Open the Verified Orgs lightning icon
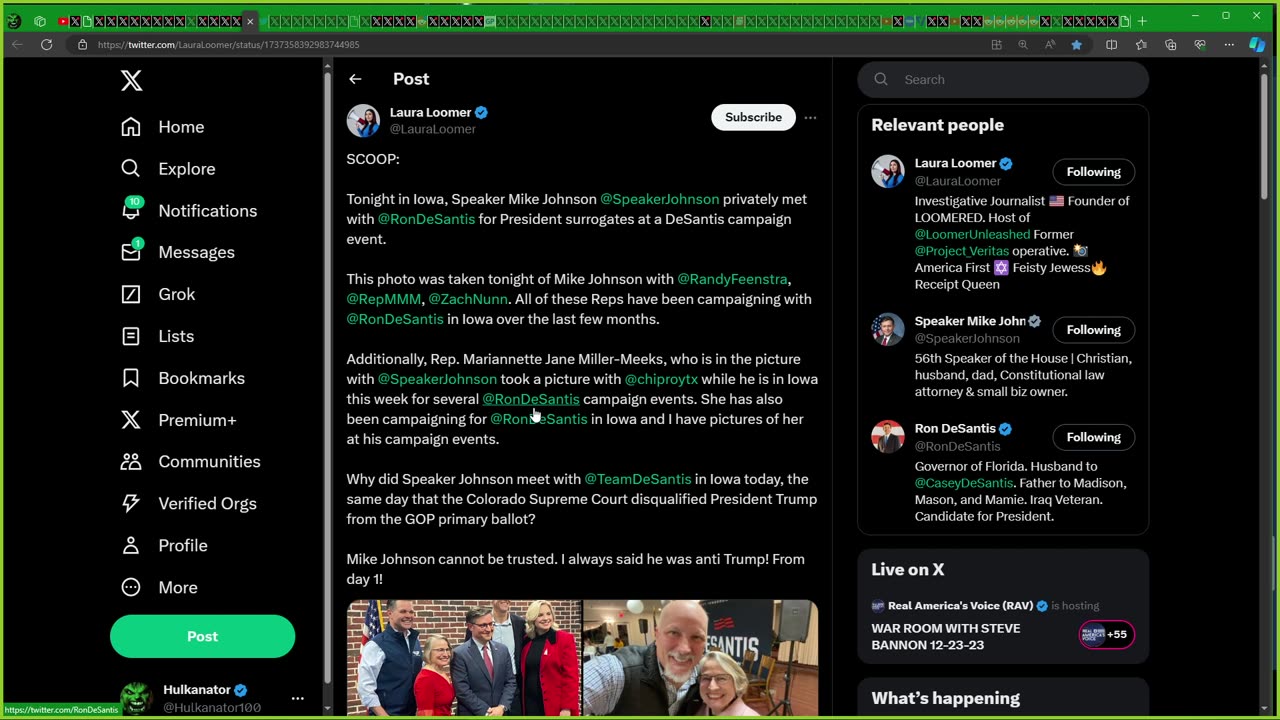This screenshot has height=720, width=1280. coord(131,503)
